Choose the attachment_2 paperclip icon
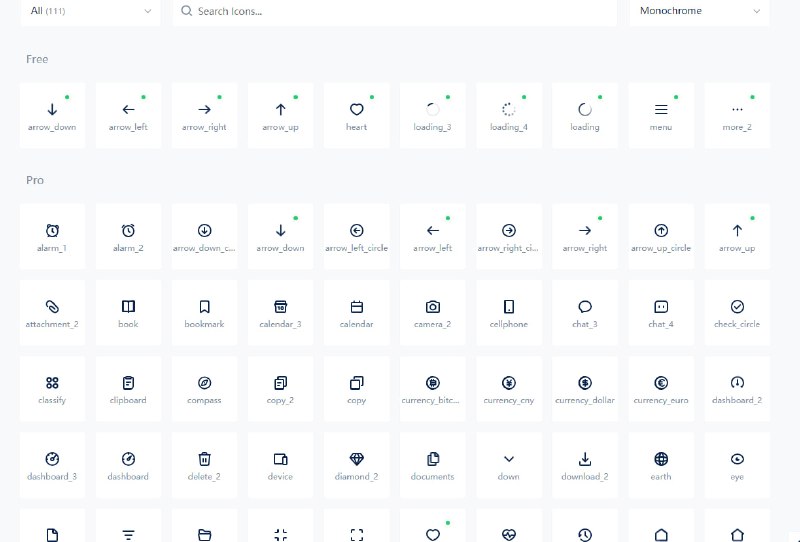The height and width of the screenshot is (542, 800). pyautogui.click(x=52, y=307)
